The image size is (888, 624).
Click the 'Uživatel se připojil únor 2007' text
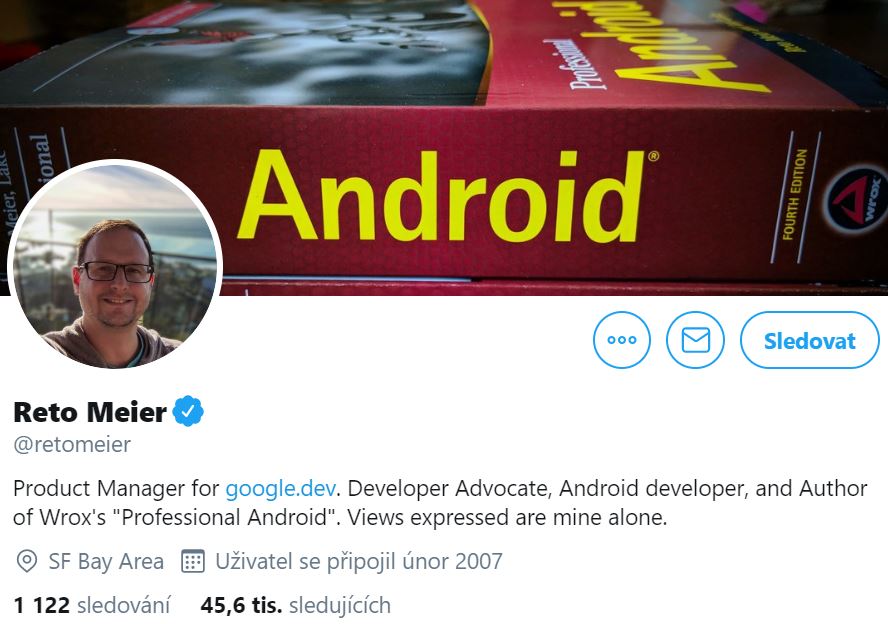(x=359, y=561)
